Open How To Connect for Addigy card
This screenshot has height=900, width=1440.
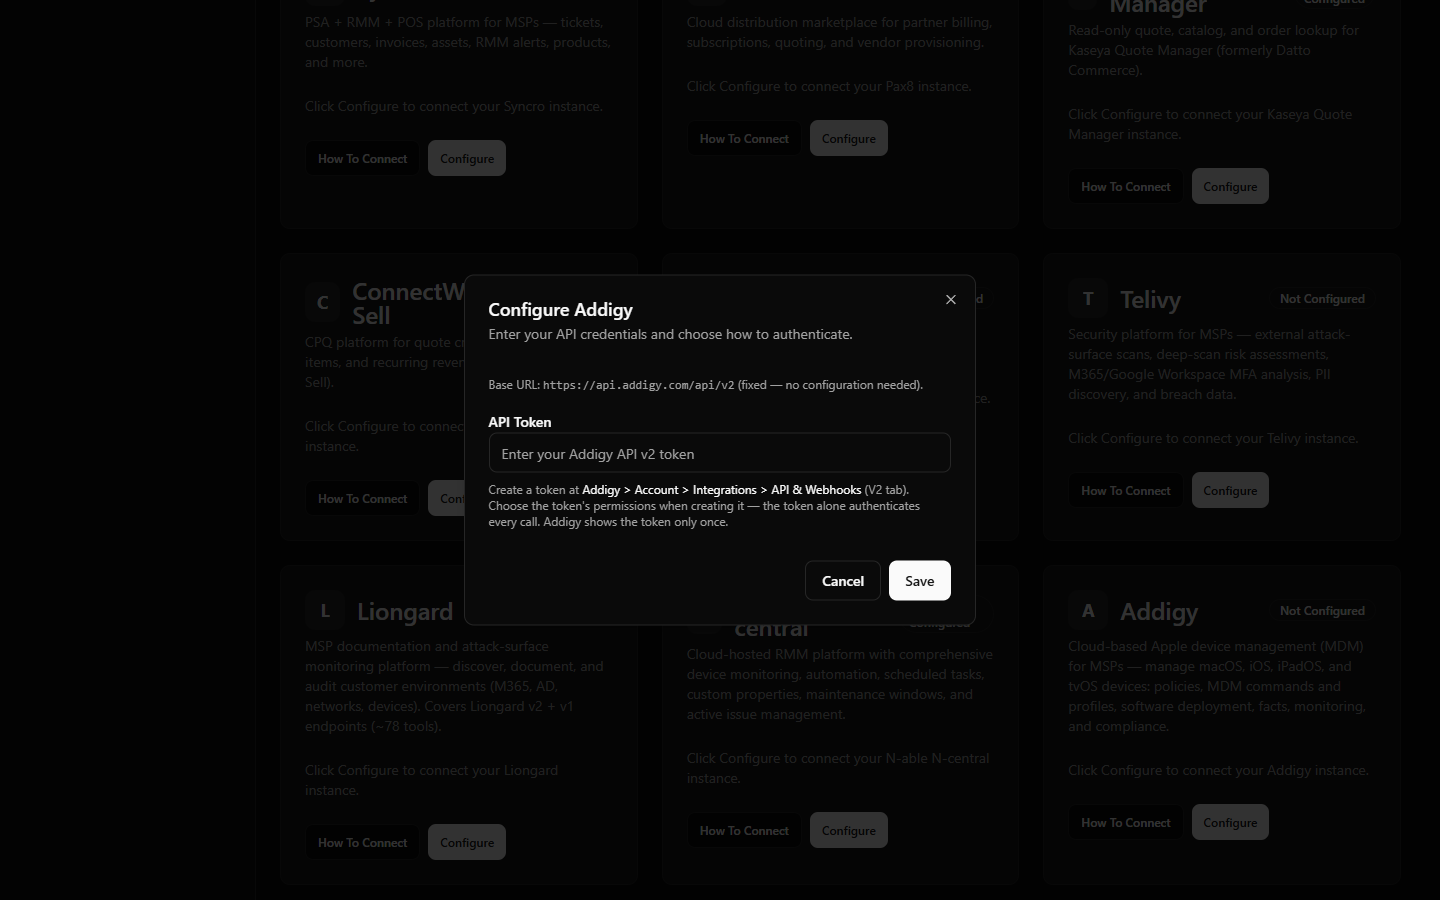[1125, 822]
